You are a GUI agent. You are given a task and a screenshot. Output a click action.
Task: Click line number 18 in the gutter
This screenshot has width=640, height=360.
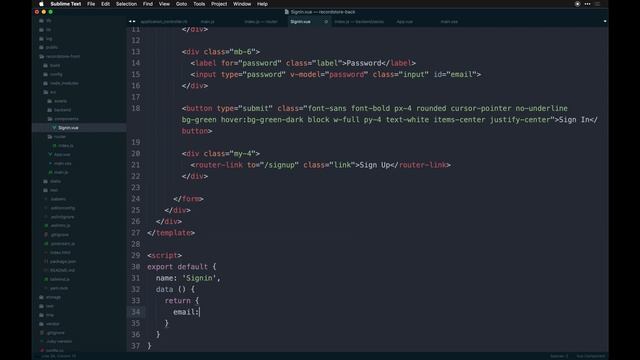tap(136, 108)
